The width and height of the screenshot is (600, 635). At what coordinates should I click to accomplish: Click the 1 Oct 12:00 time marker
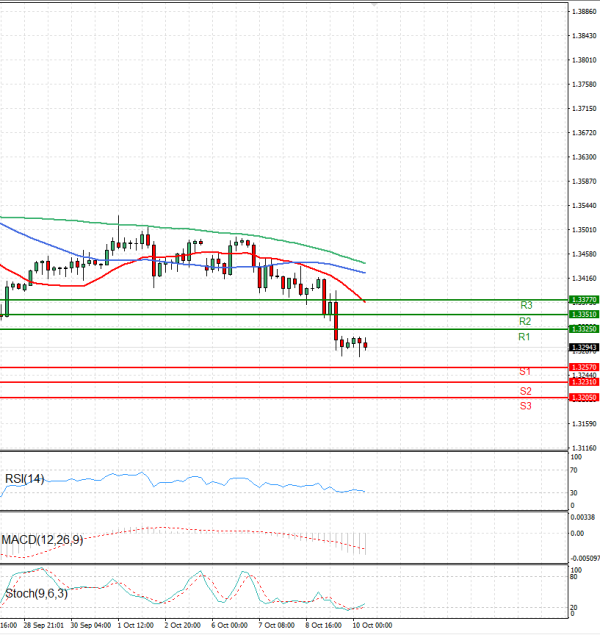coord(134,624)
